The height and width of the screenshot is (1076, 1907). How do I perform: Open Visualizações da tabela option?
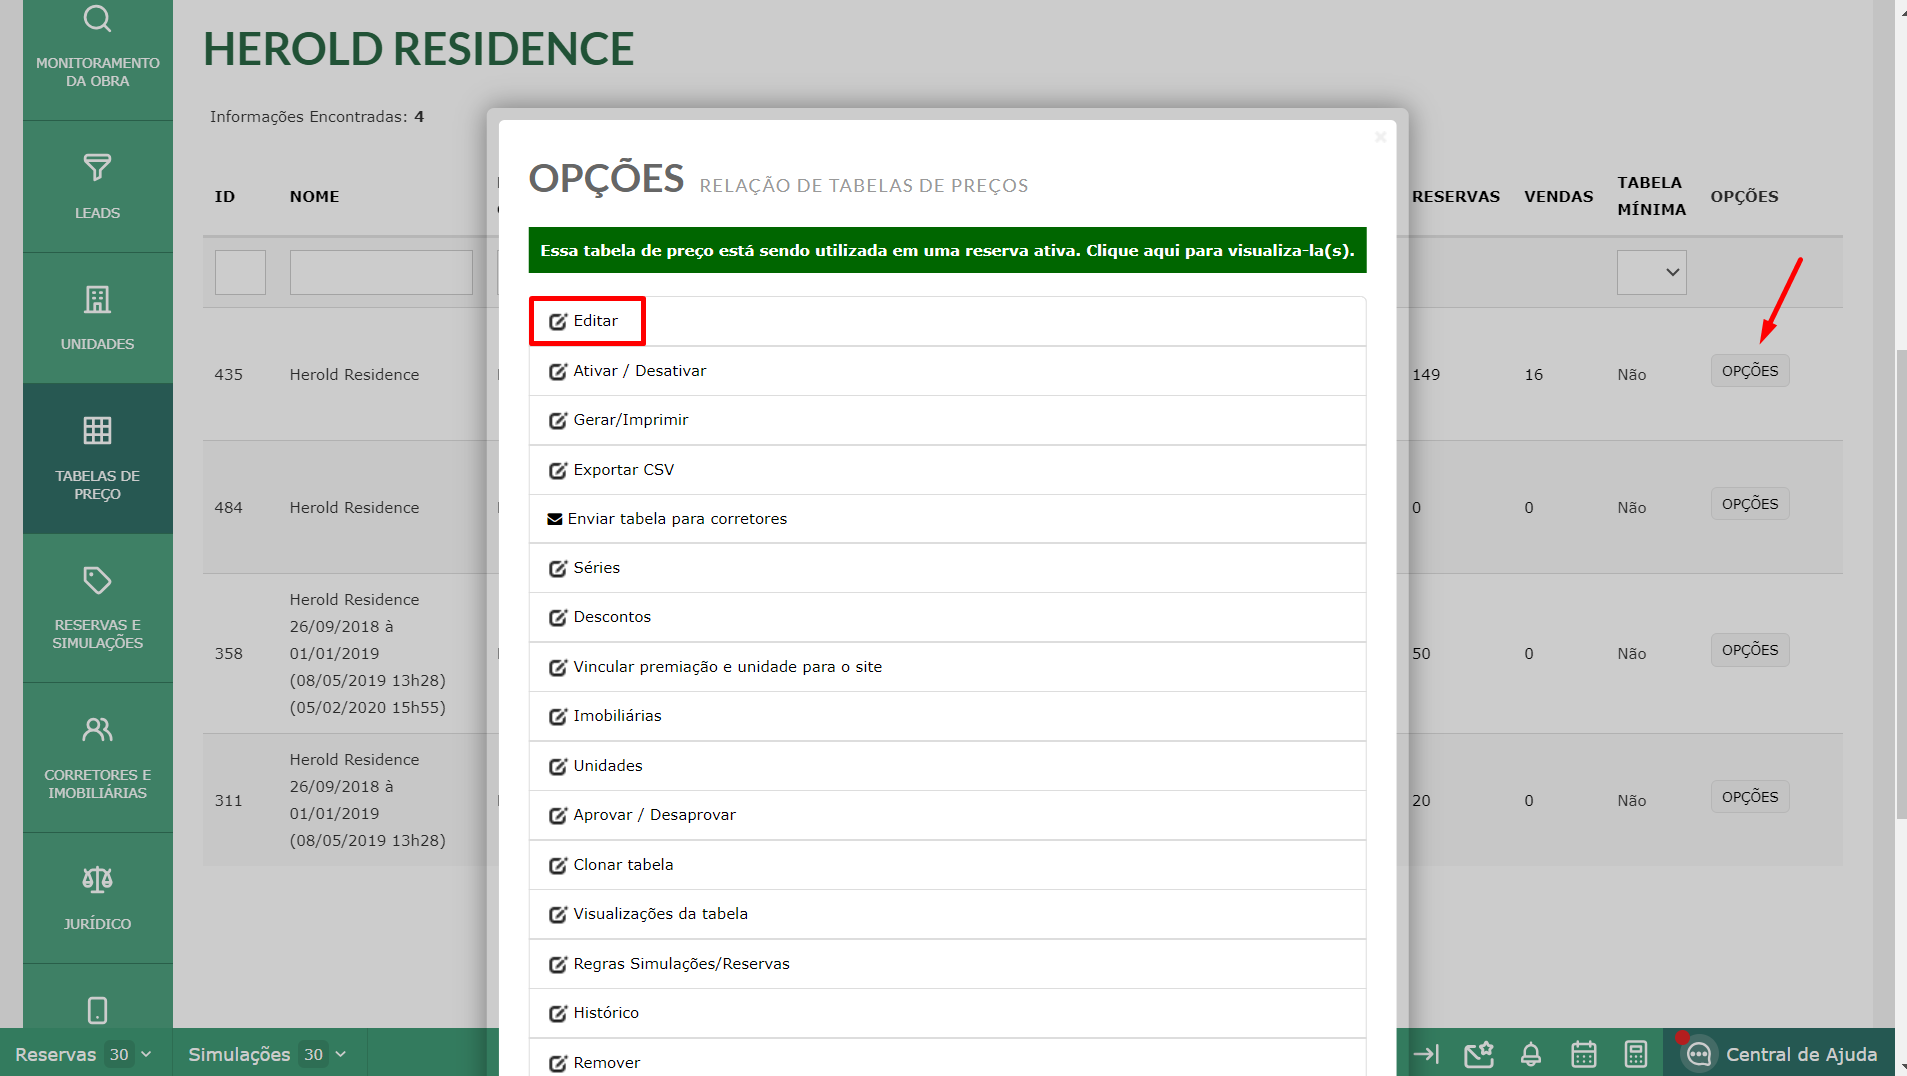click(x=947, y=914)
